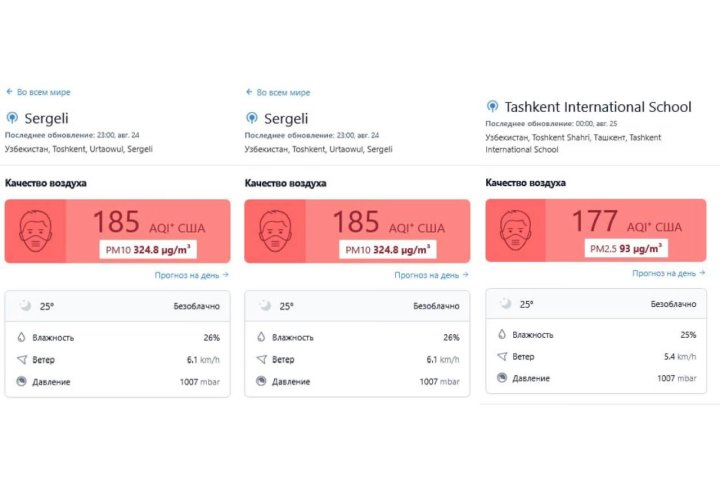Click the humidity drop icon next to 25%
The height and width of the screenshot is (478, 720).
(x=503, y=335)
